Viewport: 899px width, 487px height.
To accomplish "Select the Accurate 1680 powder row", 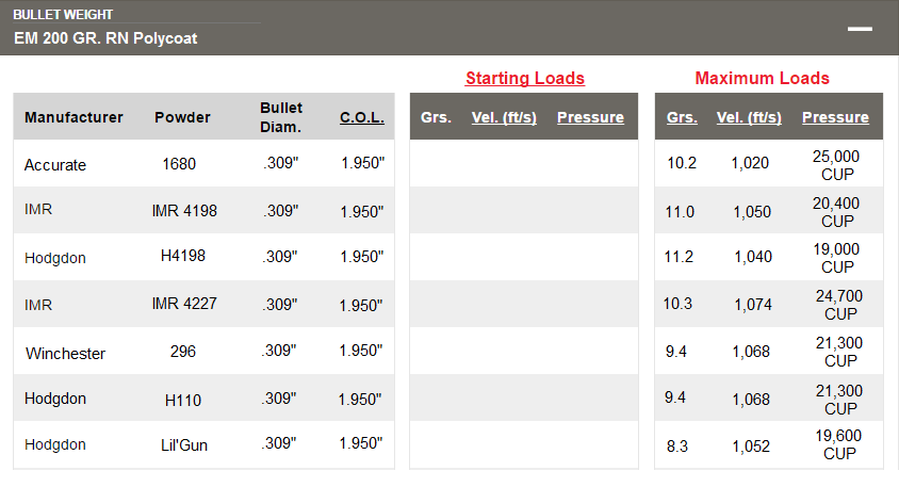I will click(204, 163).
